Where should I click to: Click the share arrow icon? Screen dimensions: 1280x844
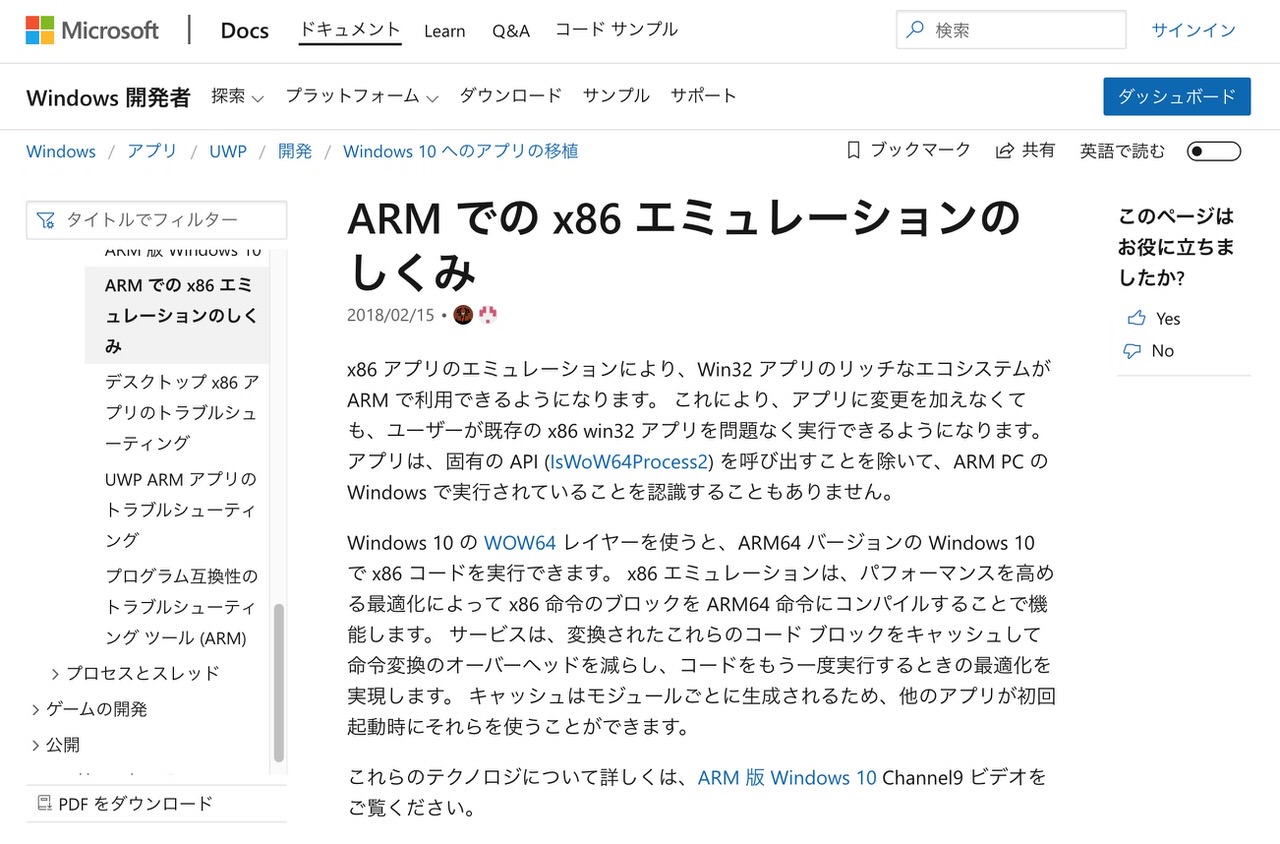click(1005, 151)
